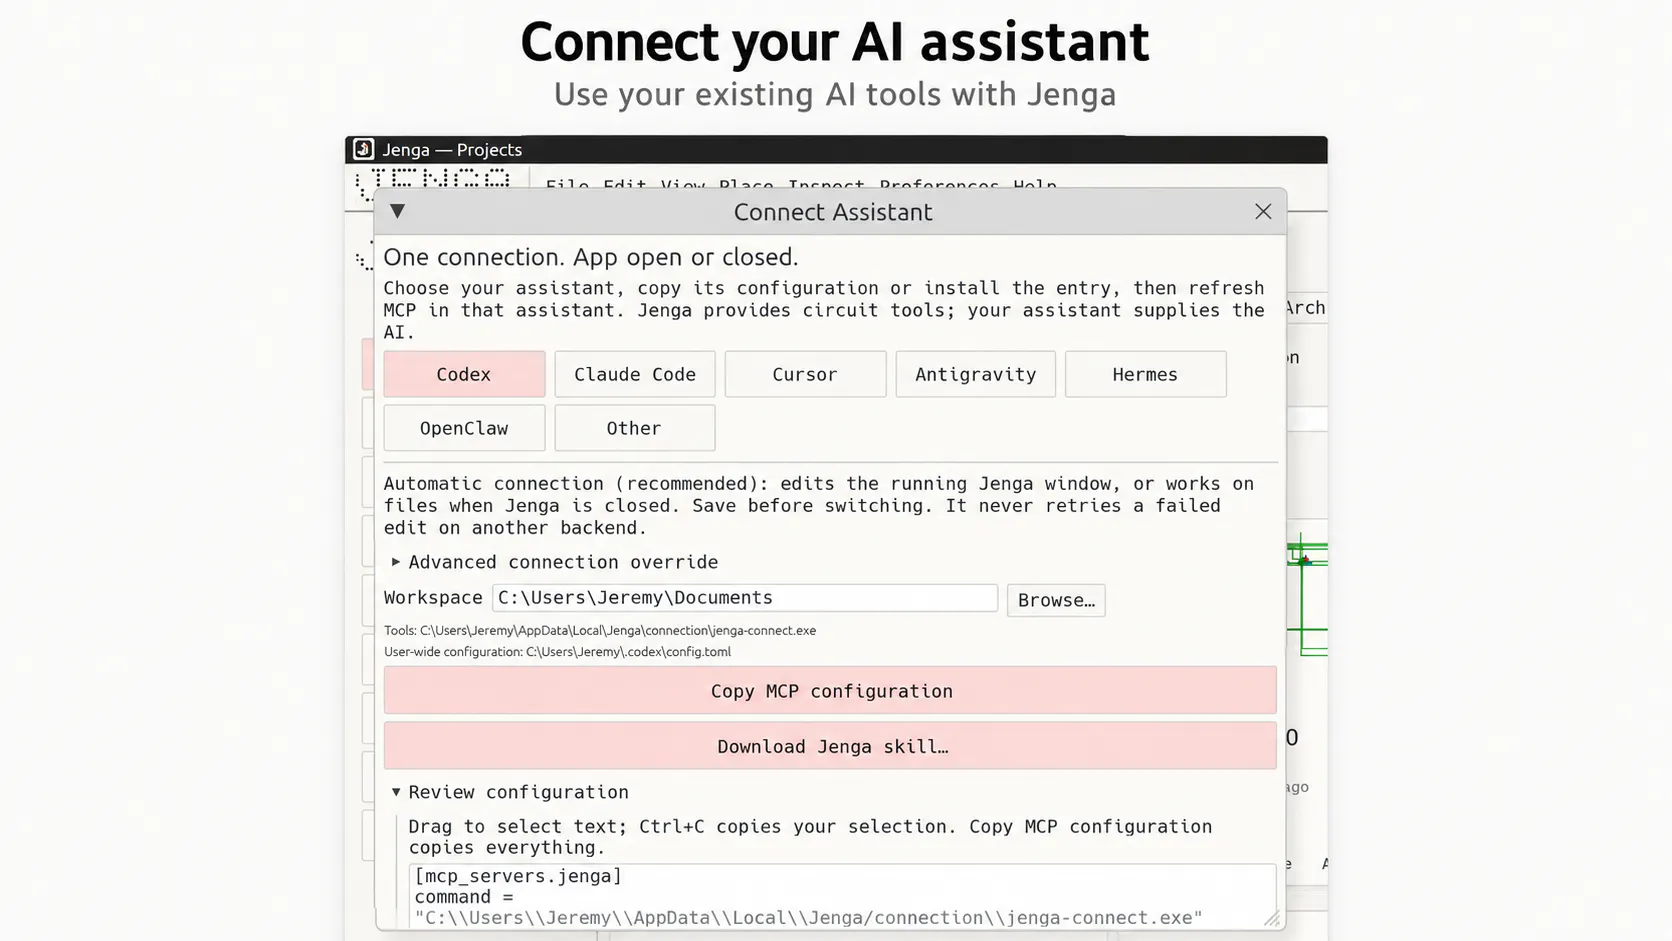Download Jenga skill…
The width and height of the screenshot is (1672, 941).
point(830,746)
